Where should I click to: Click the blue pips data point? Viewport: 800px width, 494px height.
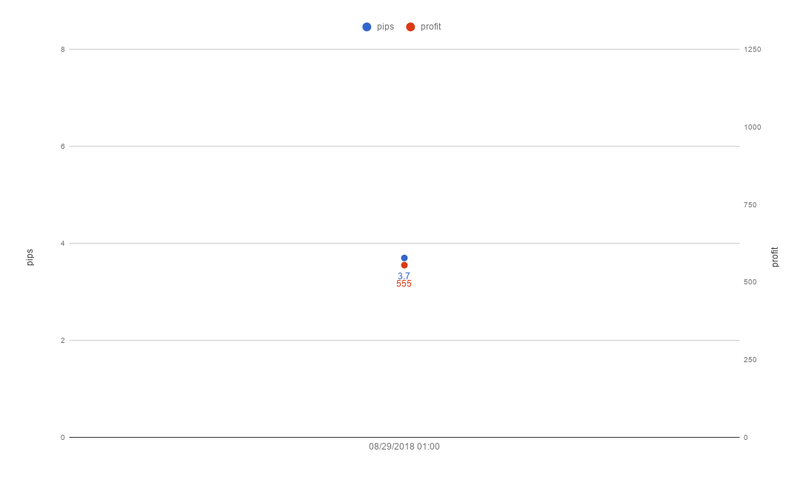click(404, 258)
